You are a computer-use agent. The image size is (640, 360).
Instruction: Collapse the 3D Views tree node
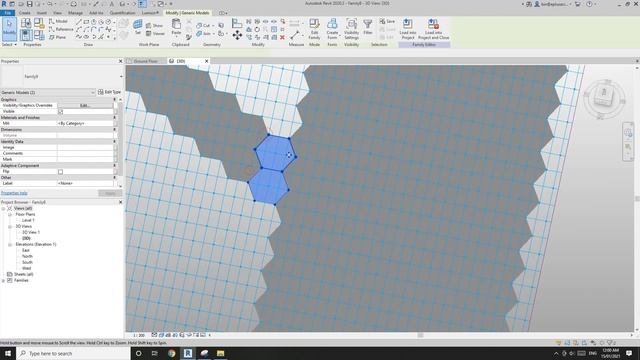10,226
